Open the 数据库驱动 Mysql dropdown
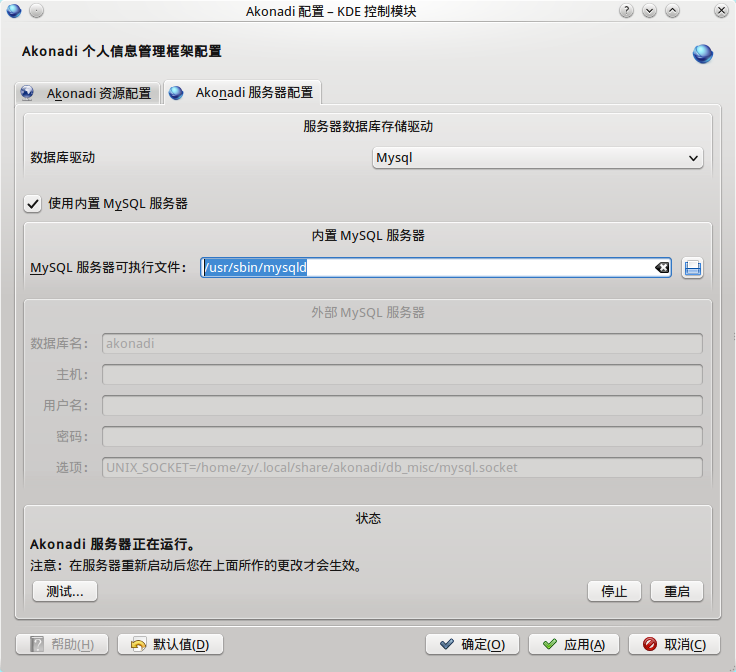 click(x=537, y=158)
